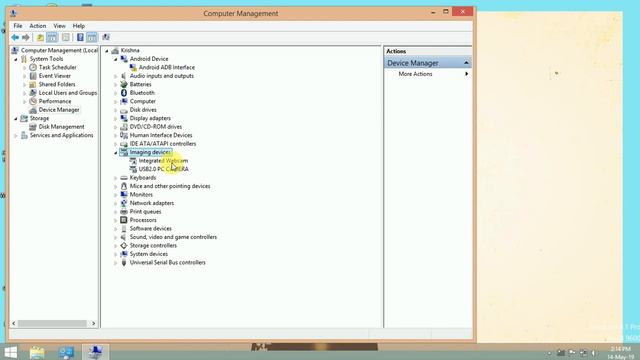
Task: Open the Help menu
Action: click(79, 26)
